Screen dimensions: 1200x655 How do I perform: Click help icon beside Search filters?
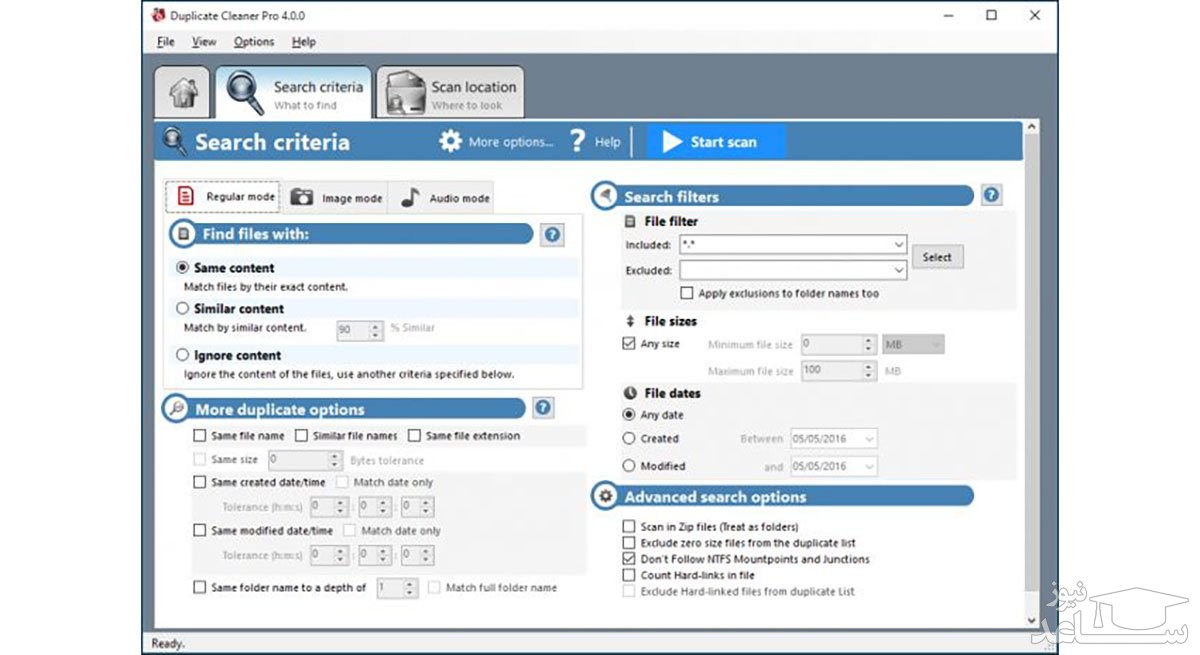pos(991,196)
